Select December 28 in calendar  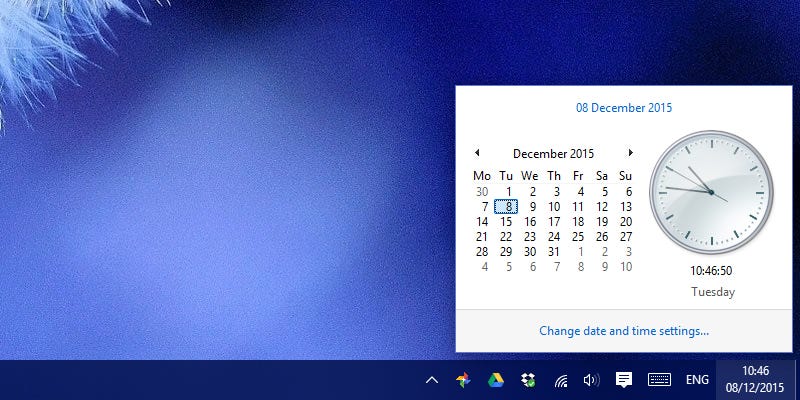pos(482,252)
